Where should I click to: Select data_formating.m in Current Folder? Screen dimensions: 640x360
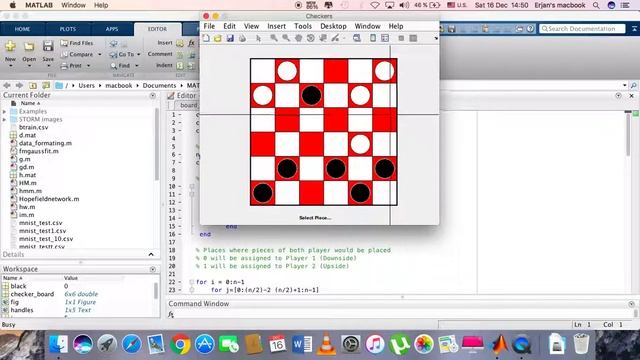tap(45, 143)
